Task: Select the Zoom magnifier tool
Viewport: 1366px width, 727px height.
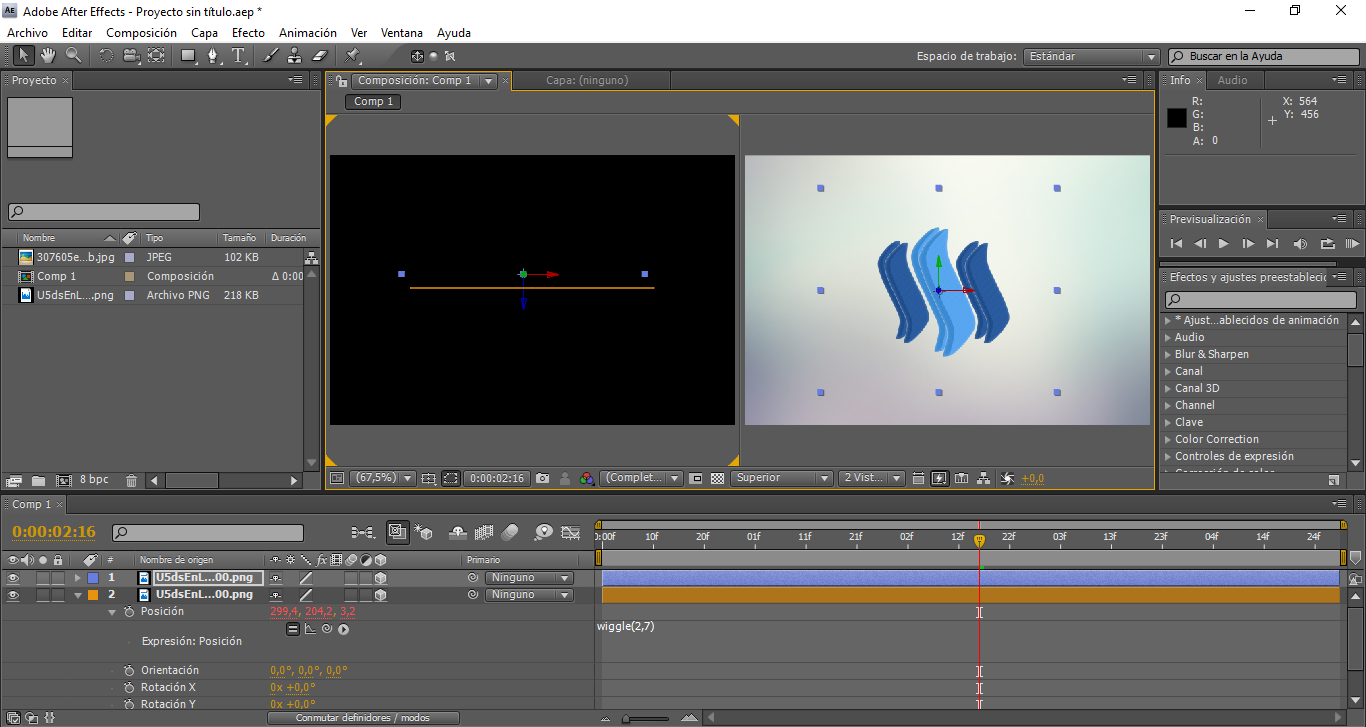Action: coord(73,56)
